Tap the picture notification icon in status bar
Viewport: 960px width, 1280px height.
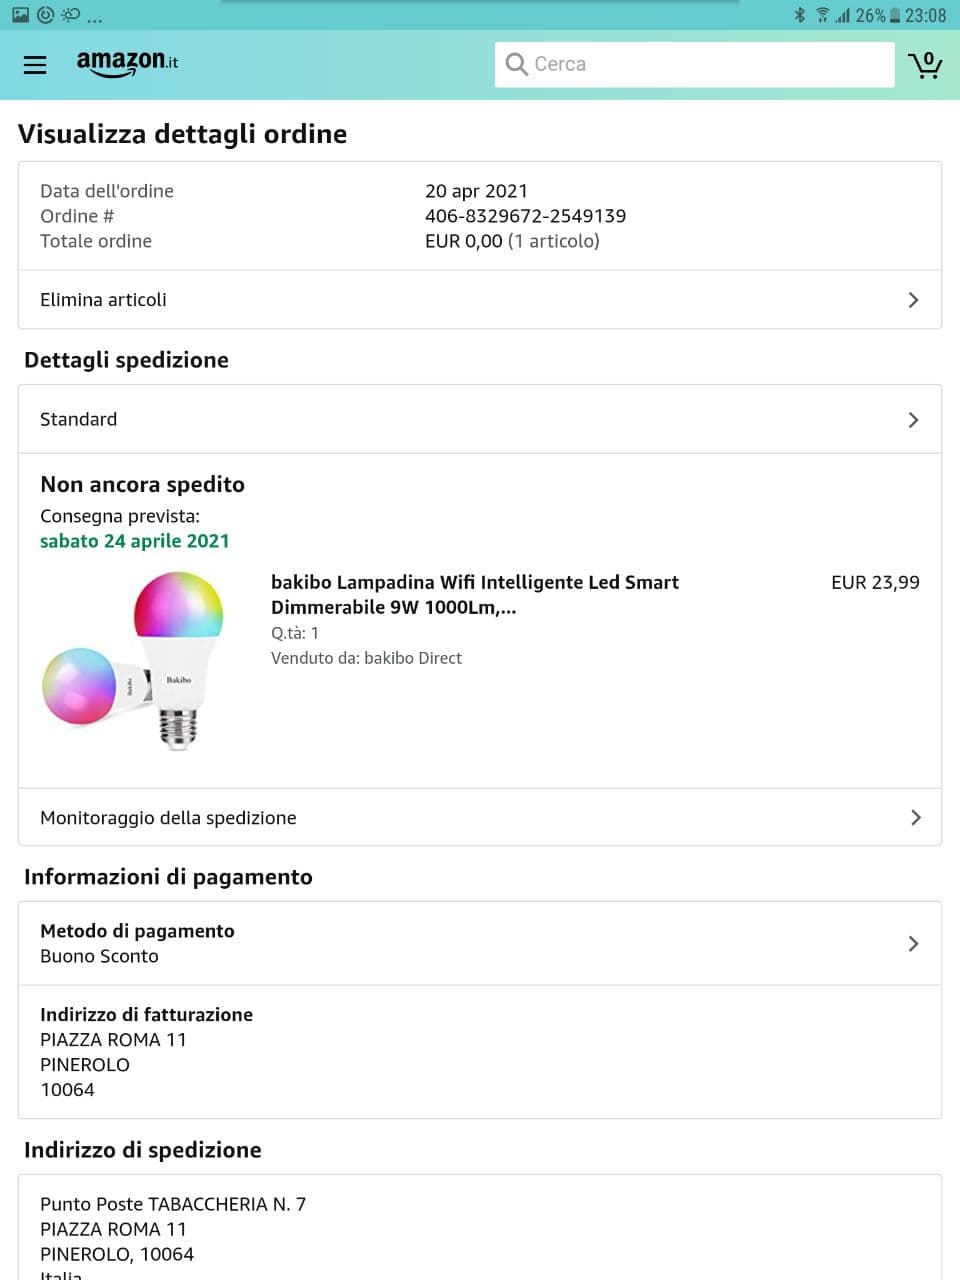click(20, 15)
